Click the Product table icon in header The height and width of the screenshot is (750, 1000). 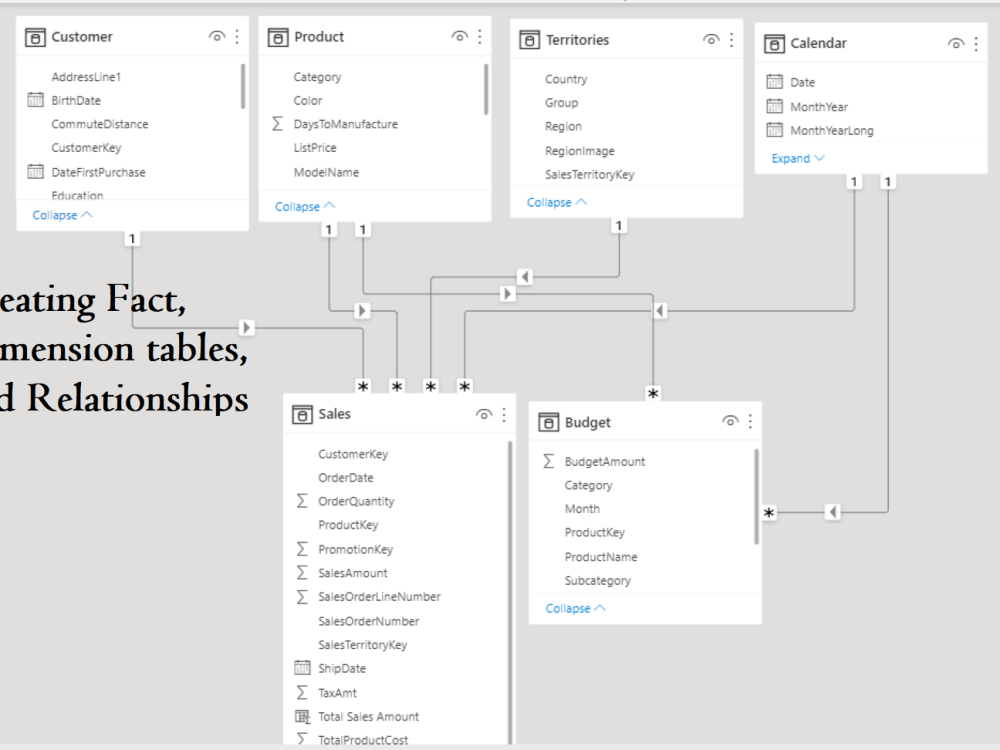277,37
